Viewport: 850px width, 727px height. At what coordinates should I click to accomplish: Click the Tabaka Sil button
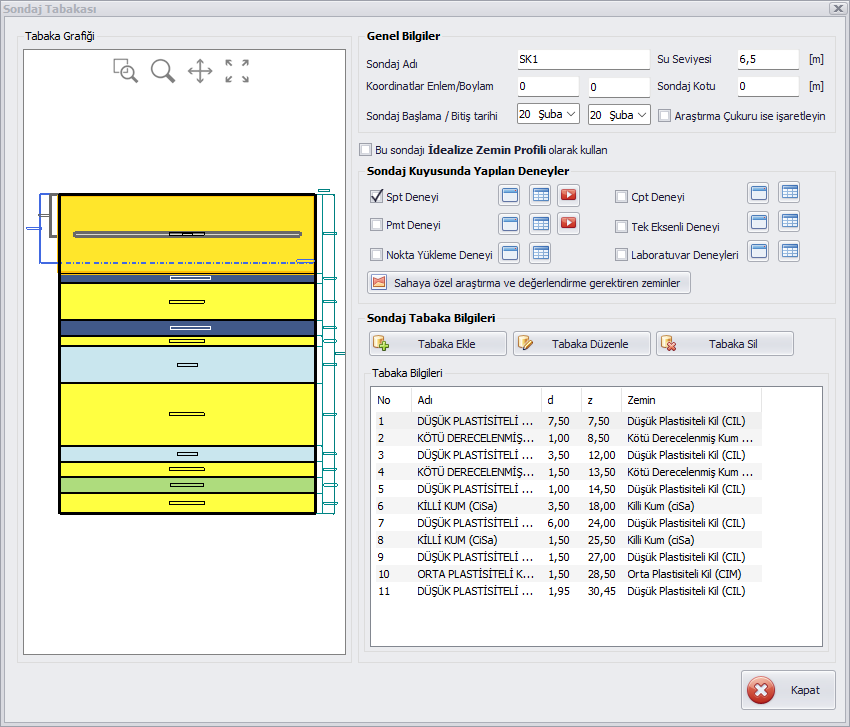725,344
